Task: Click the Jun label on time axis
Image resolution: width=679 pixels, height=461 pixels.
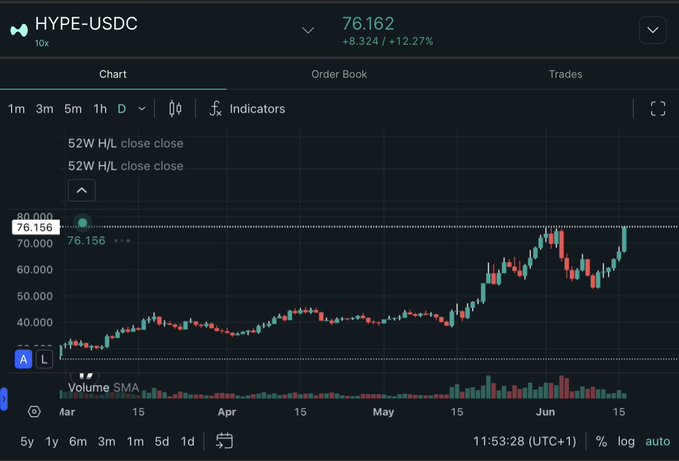Action: pos(546,412)
